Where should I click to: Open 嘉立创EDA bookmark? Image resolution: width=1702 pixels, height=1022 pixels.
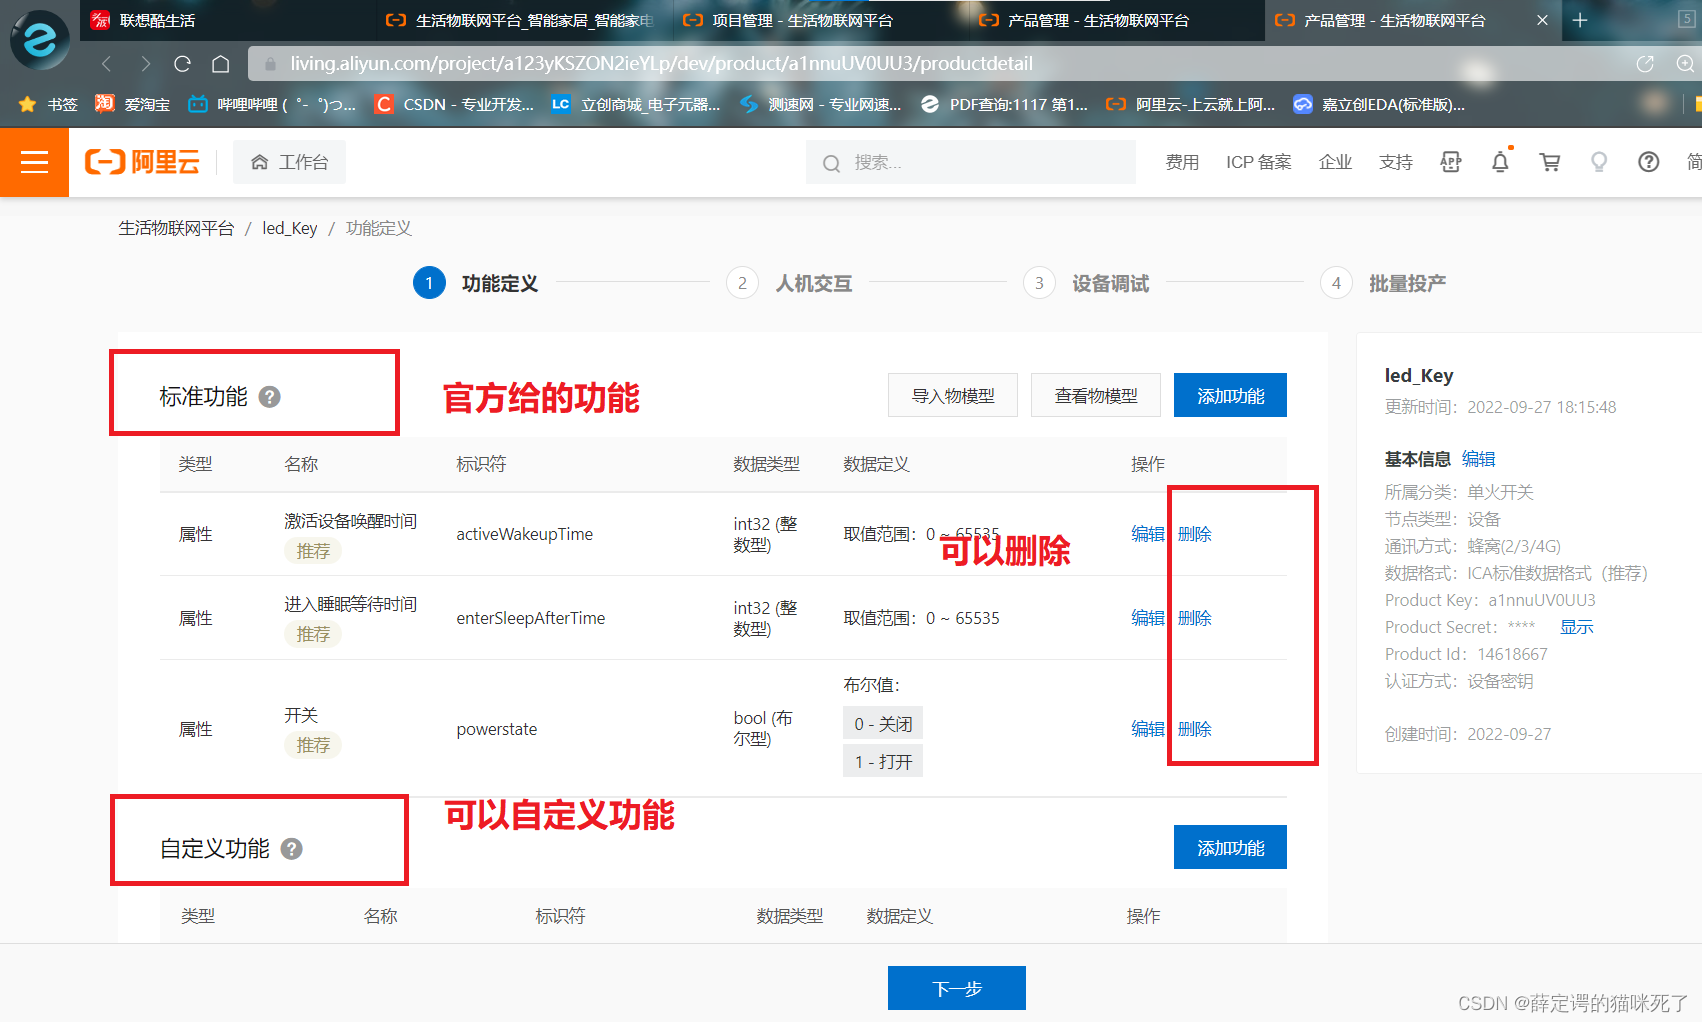(x=1379, y=104)
